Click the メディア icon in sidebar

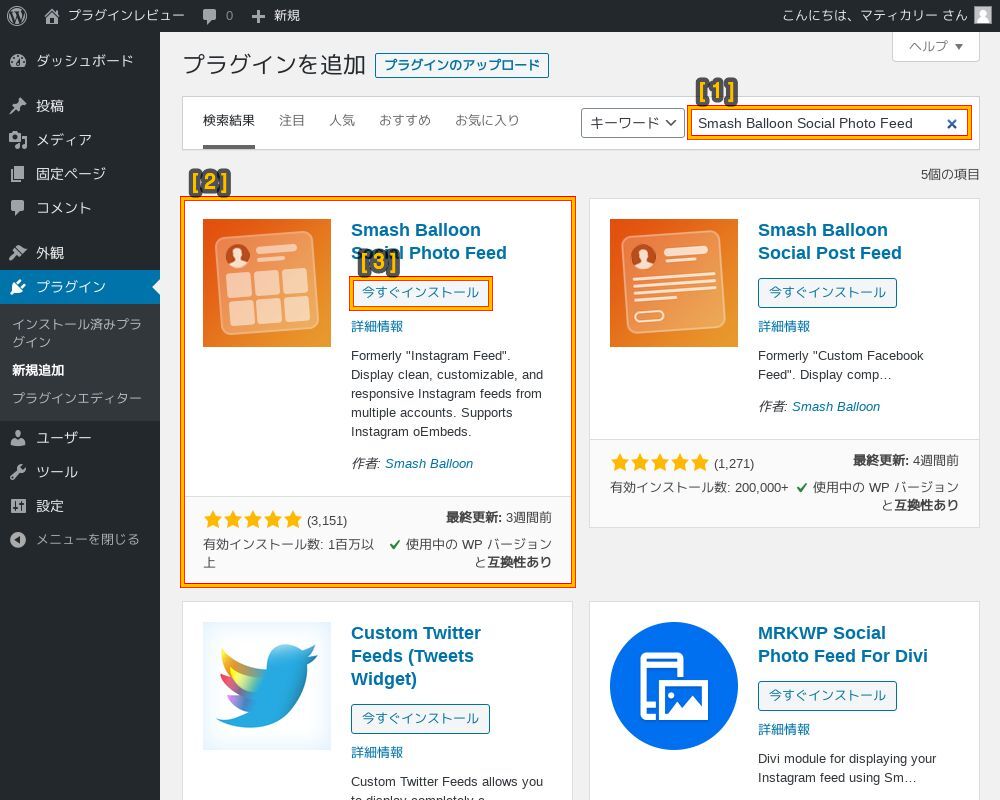(18, 140)
